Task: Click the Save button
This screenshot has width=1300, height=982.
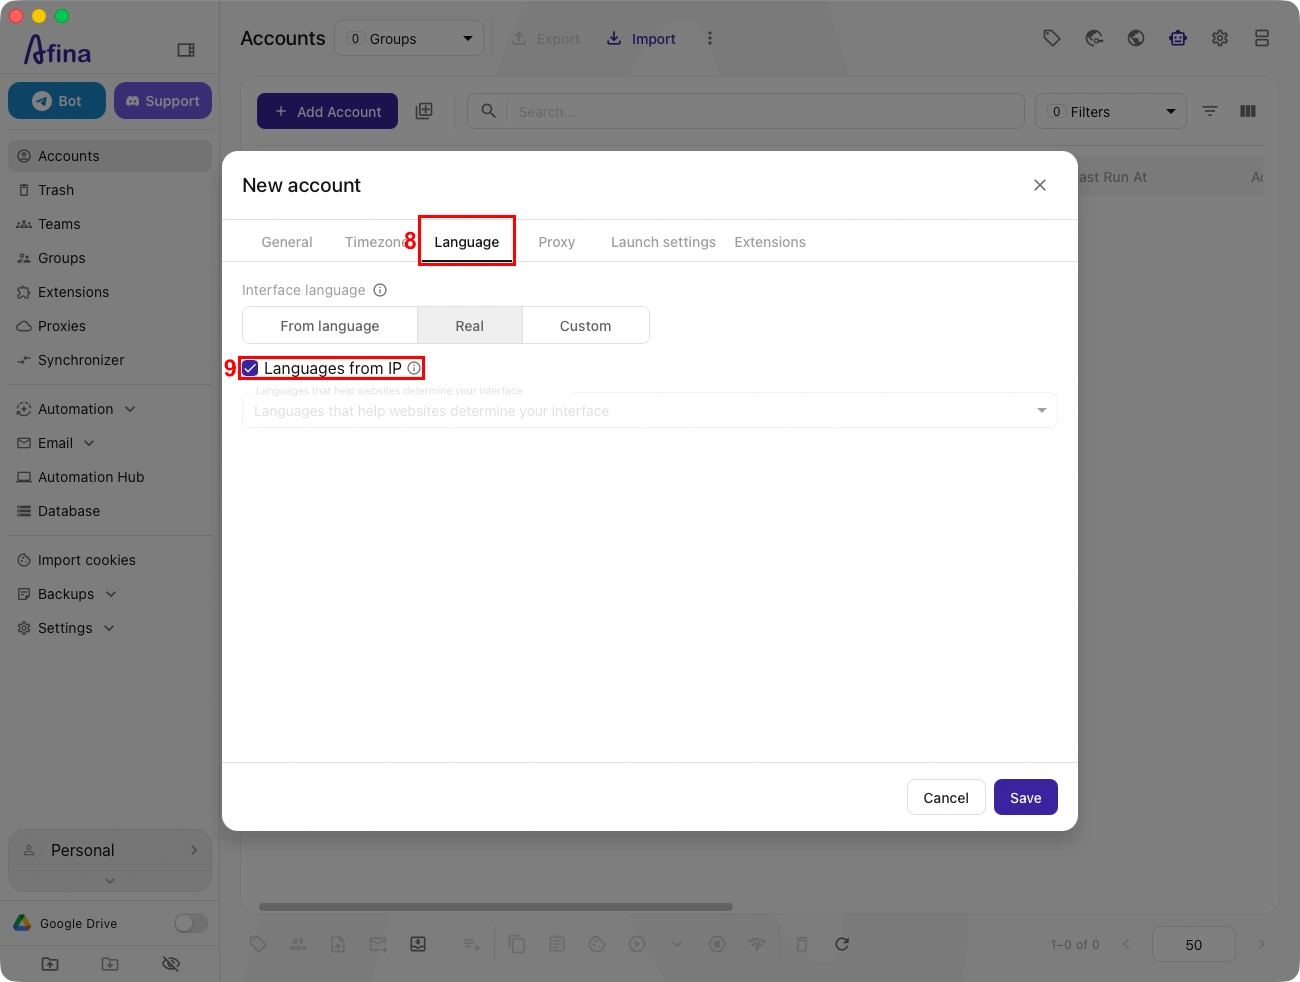Action: tap(1026, 797)
